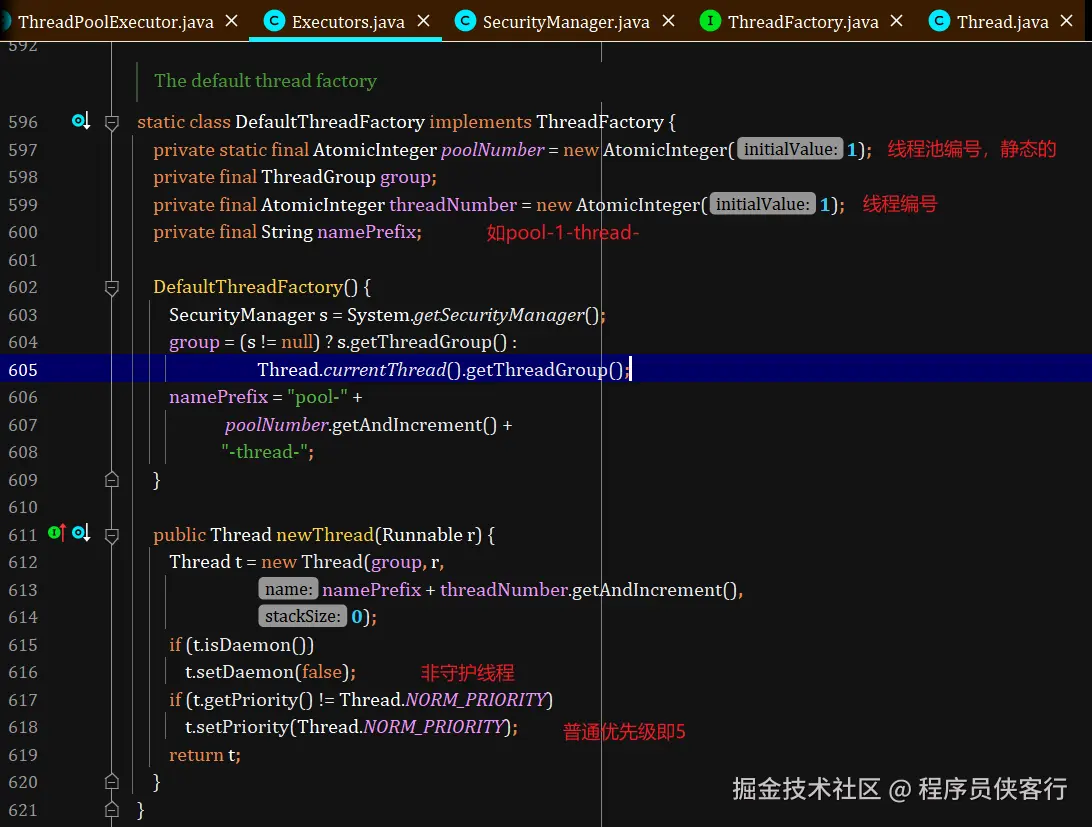
Task: Close the ThreadFactory.java tab
Action: (897, 22)
